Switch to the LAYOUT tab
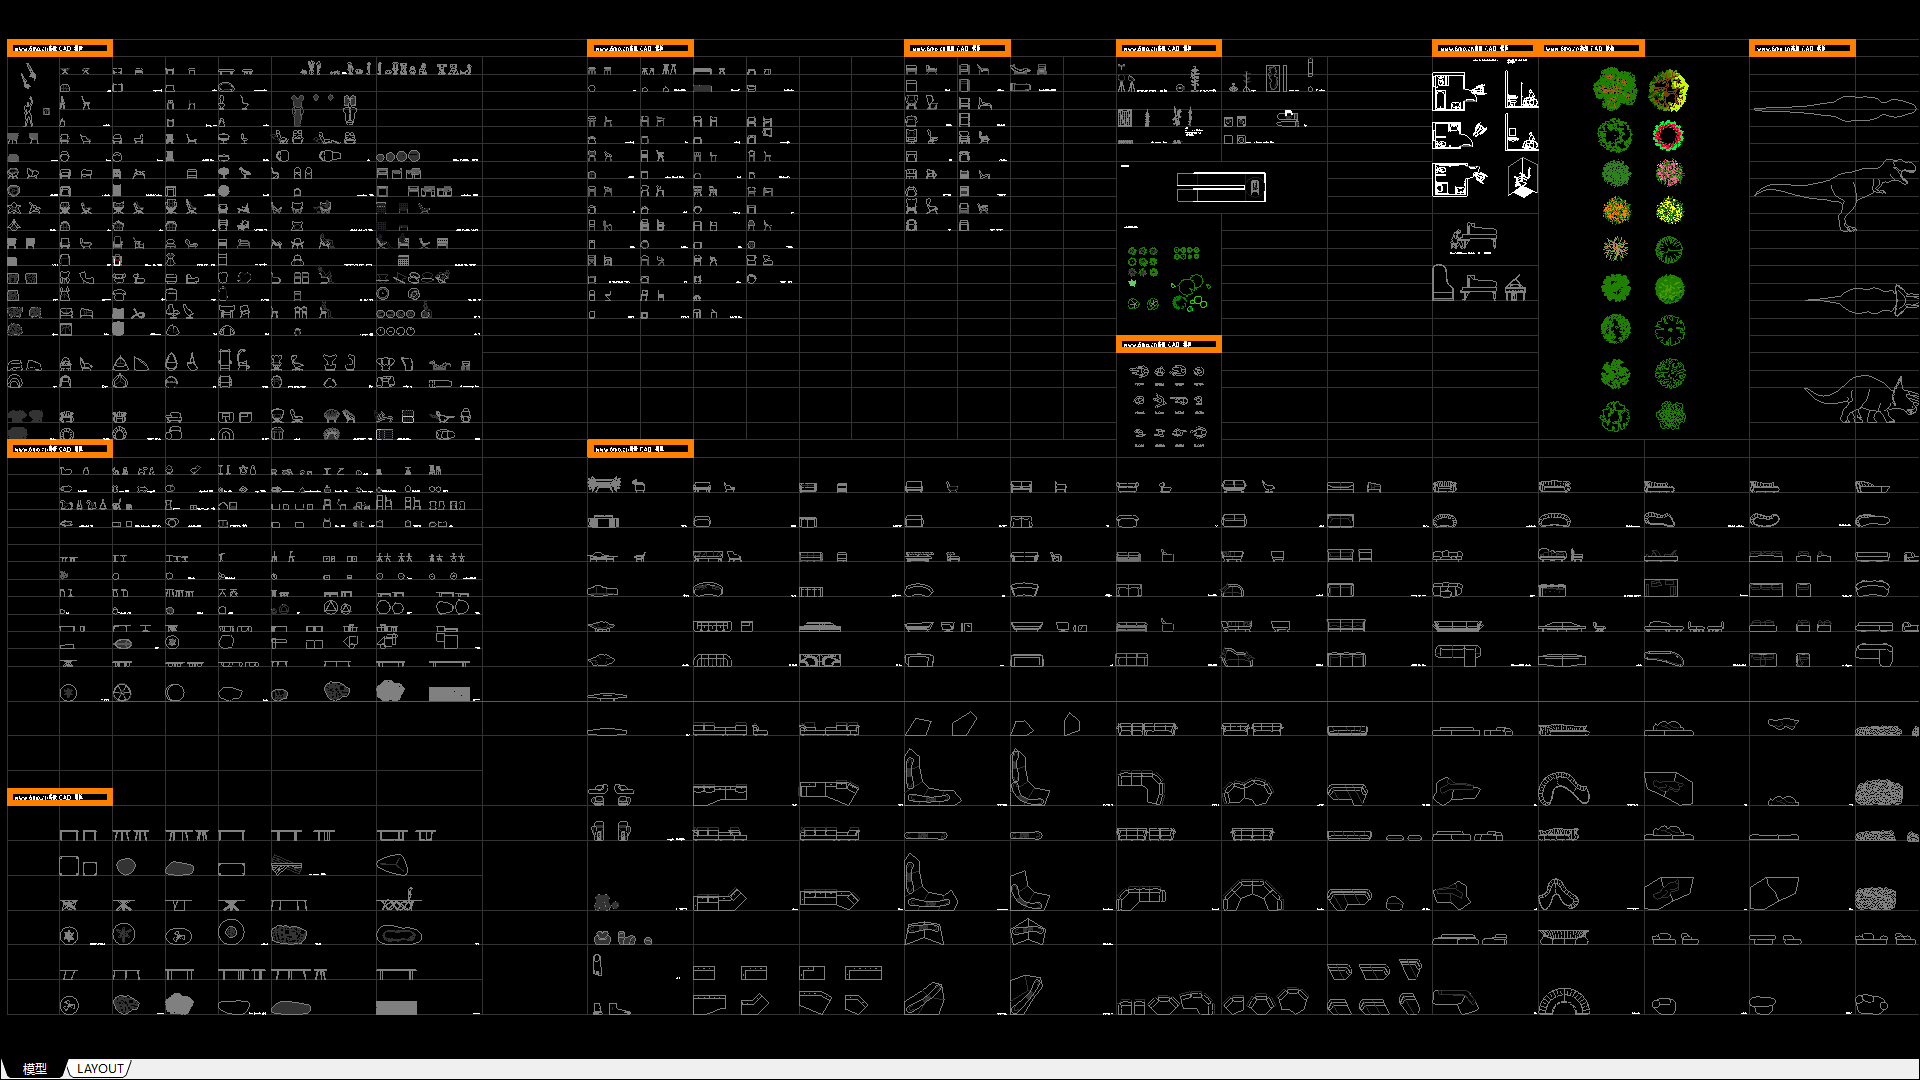The height and width of the screenshot is (1080, 1920). coord(100,1068)
